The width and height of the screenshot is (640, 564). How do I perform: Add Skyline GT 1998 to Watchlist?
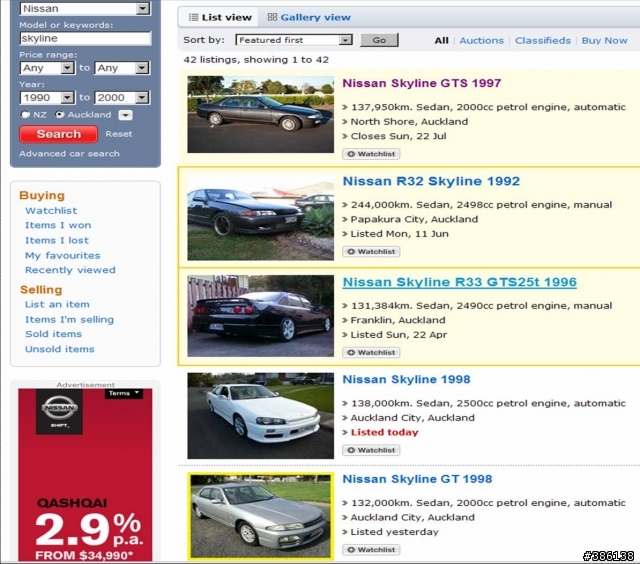[x=371, y=550]
